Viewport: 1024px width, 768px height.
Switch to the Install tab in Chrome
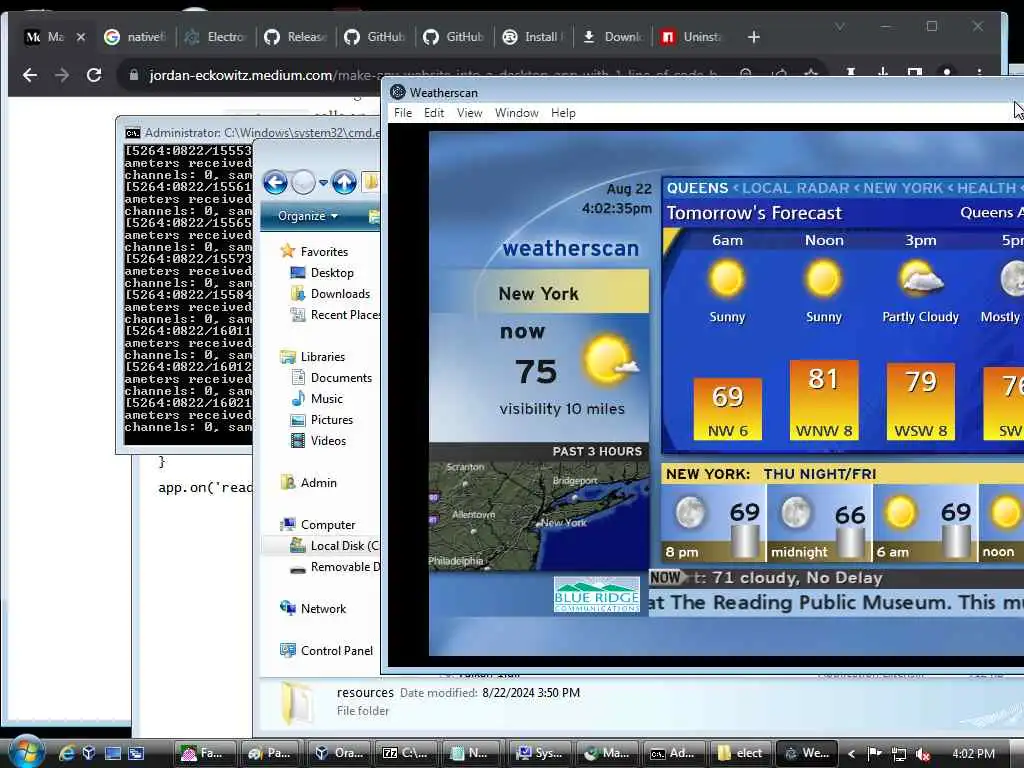[534, 37]
